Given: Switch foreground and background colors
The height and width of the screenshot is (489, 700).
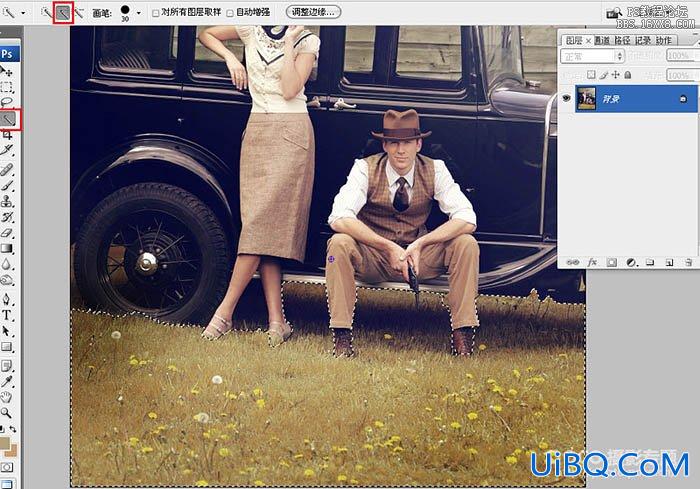Looking at the screenshot, I should (x=13, y=429).
